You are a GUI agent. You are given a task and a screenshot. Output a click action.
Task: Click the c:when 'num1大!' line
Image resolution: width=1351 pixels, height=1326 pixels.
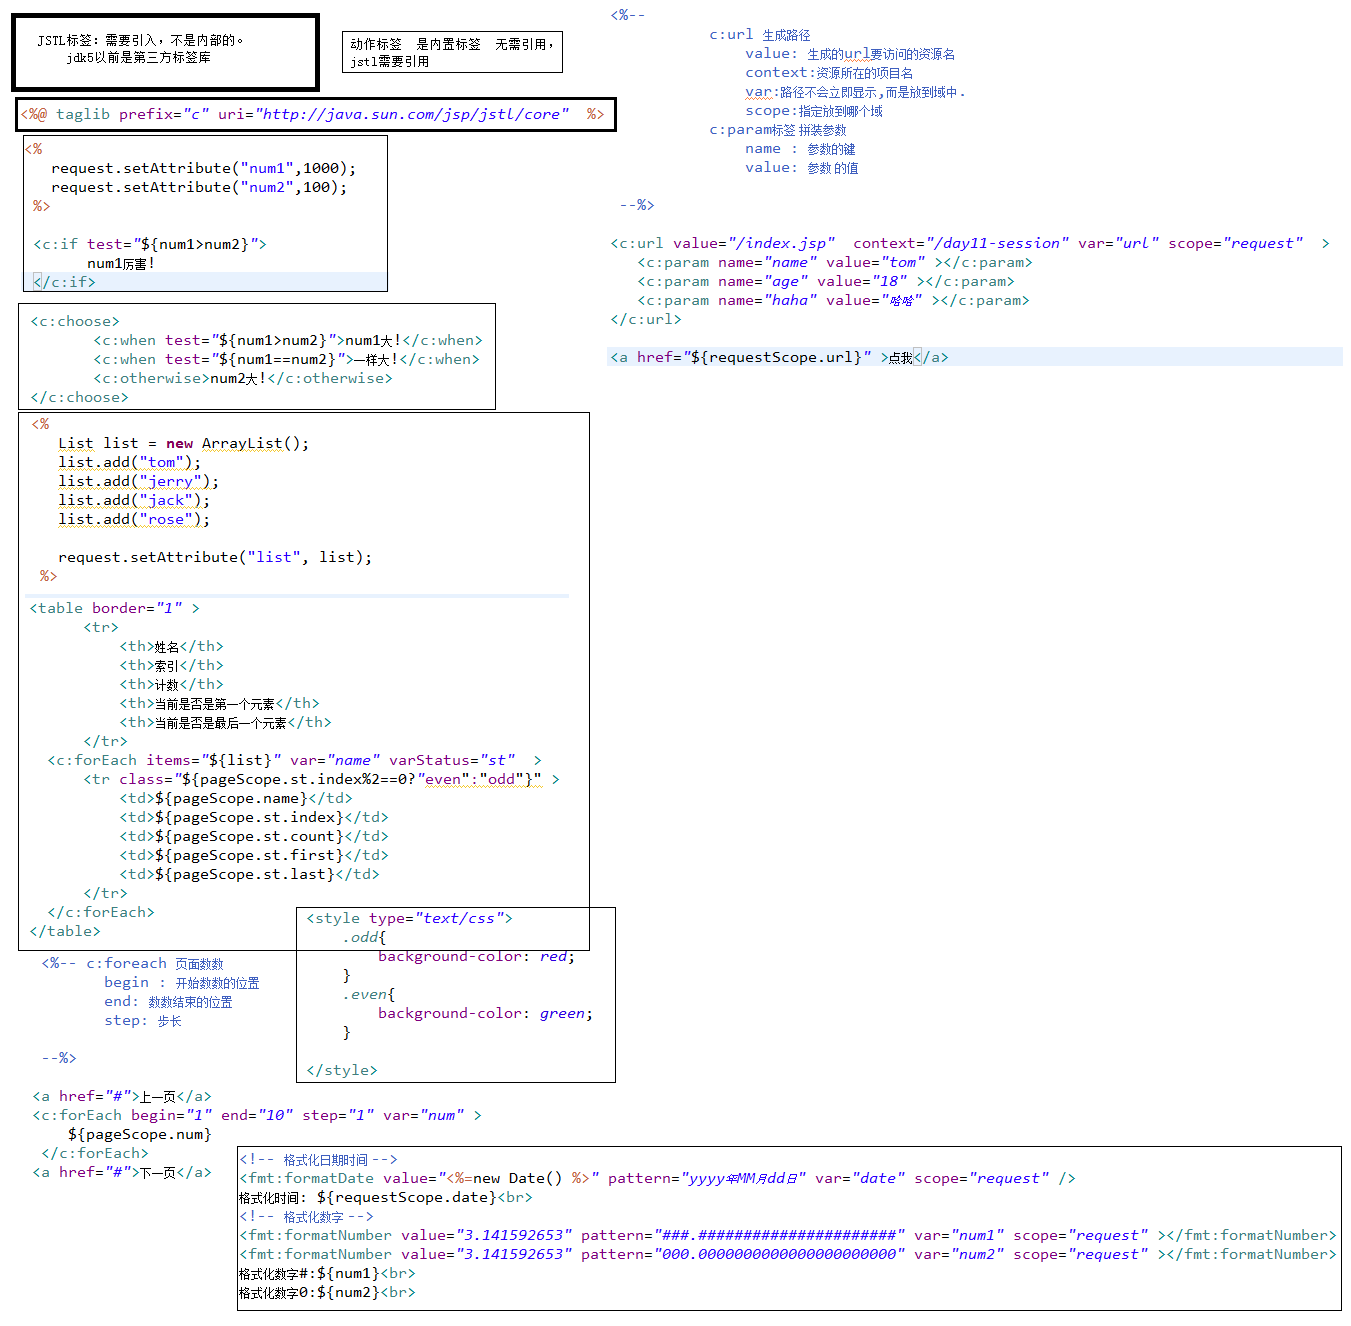(x=288, y=340)
